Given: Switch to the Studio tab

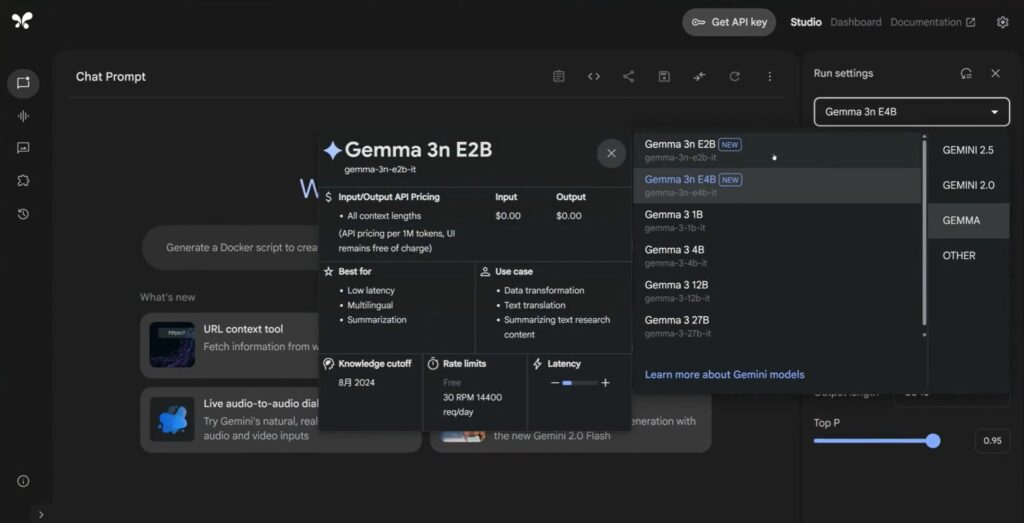Looking at the screenshot, I should (x=806, y=22).
